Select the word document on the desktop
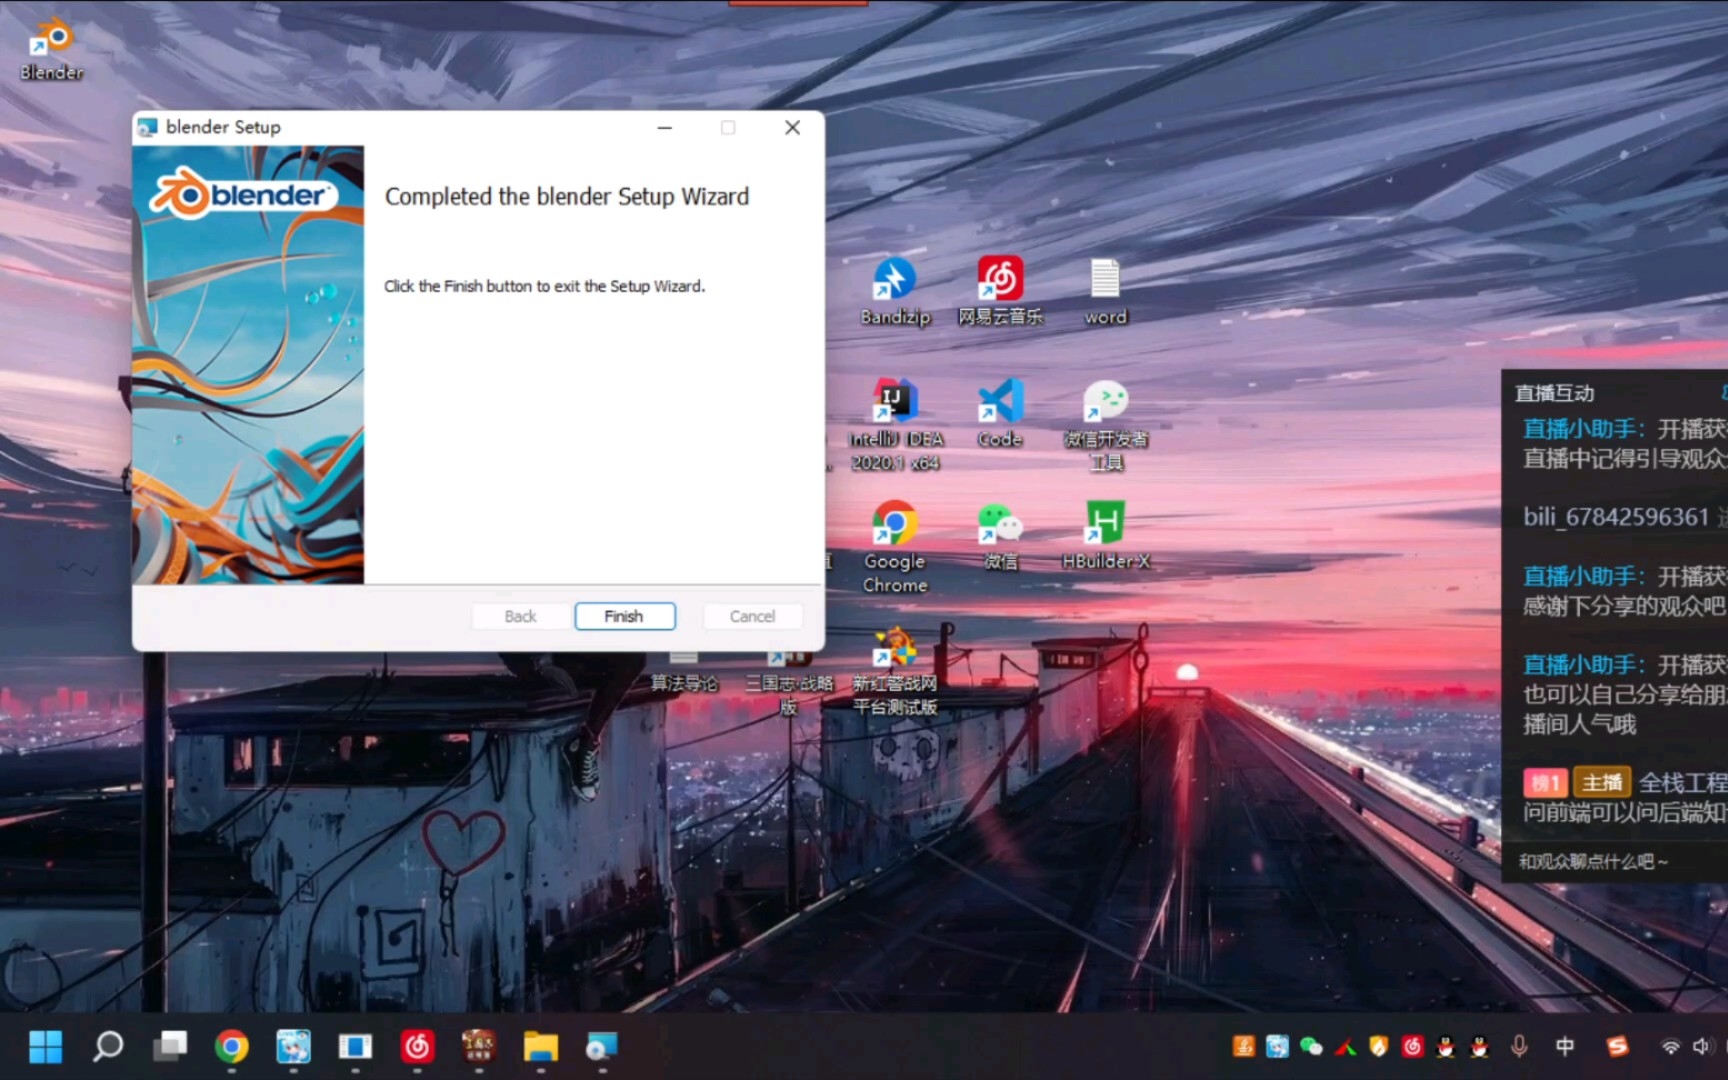Viewport: 1728px width, 1080px height. pyautogui.click(x=1105, y=291)
